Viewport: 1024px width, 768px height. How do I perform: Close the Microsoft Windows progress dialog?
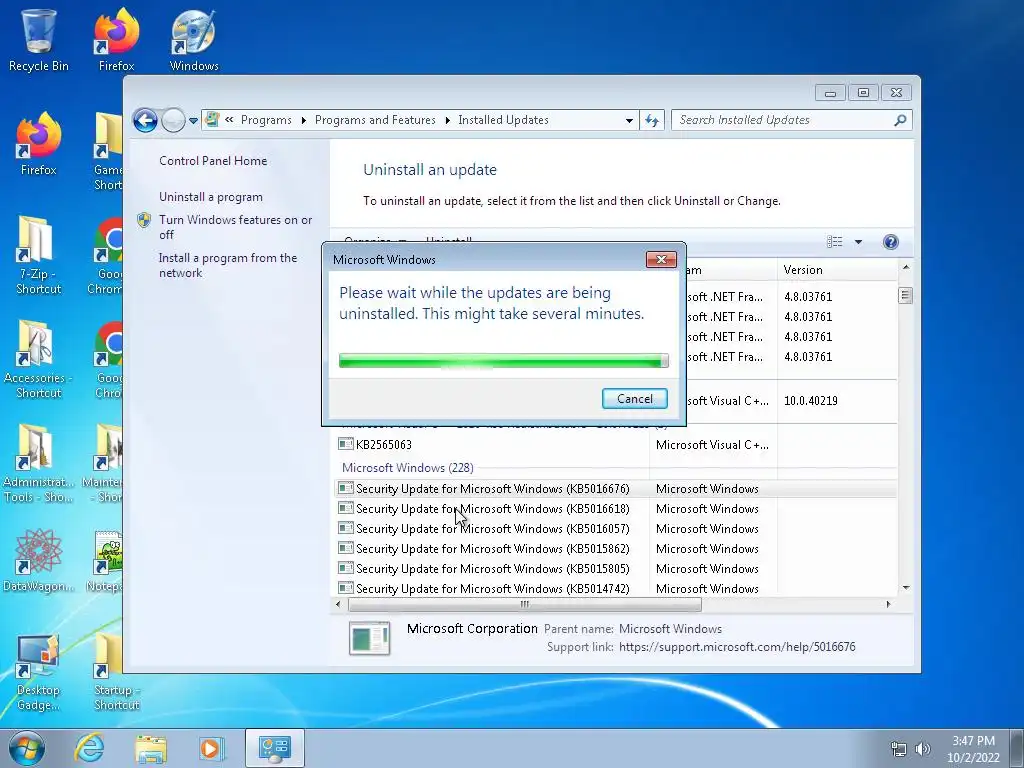pyautogui.click(x=661, y=259)
